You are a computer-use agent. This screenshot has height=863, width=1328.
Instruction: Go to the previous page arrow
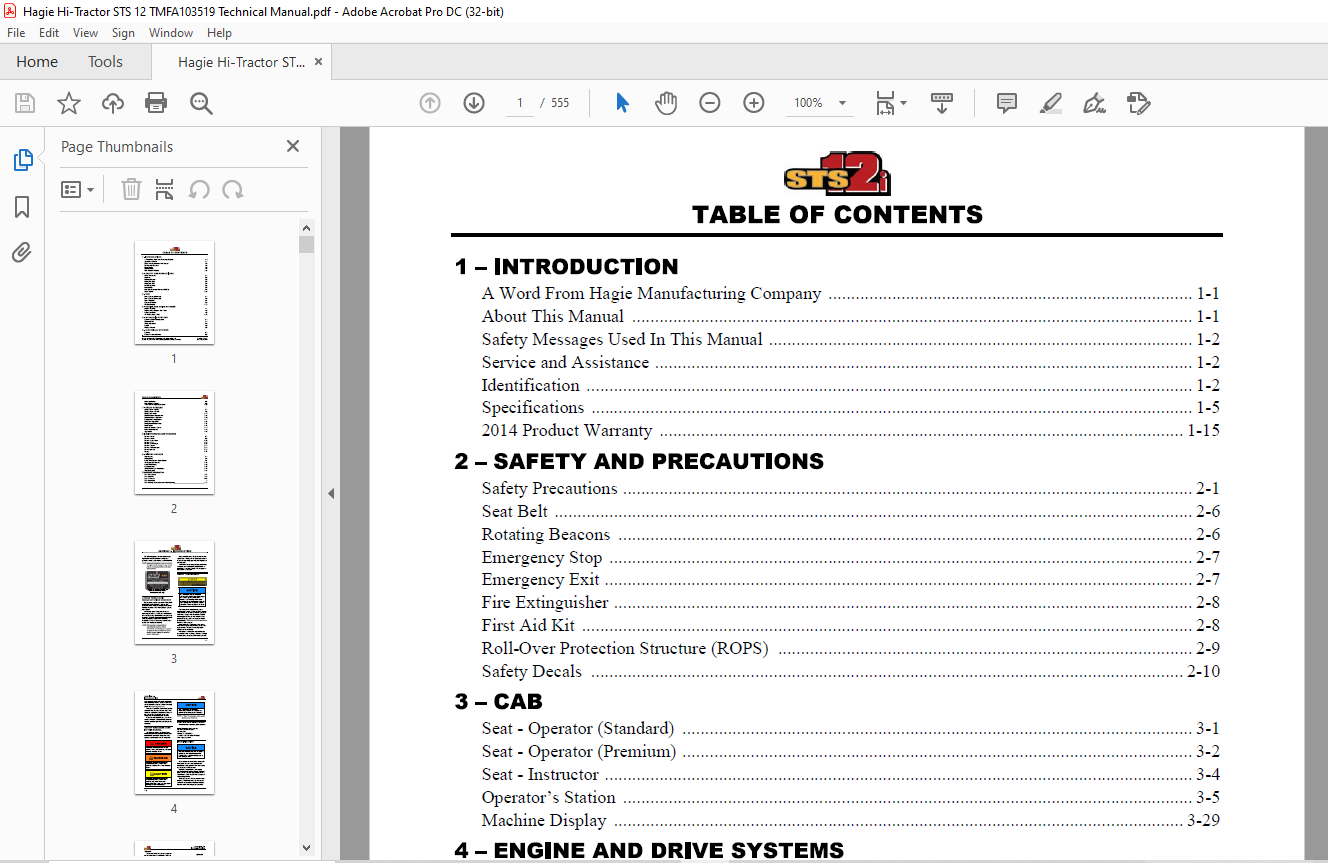430,103
